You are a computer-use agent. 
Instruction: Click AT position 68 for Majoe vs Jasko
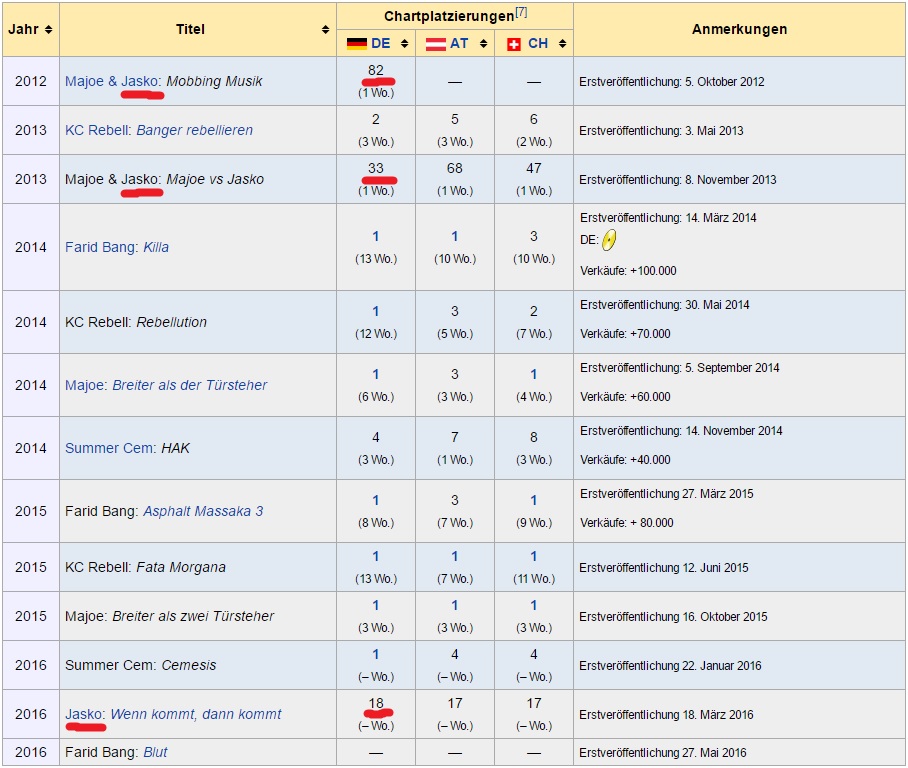[455, 169]
